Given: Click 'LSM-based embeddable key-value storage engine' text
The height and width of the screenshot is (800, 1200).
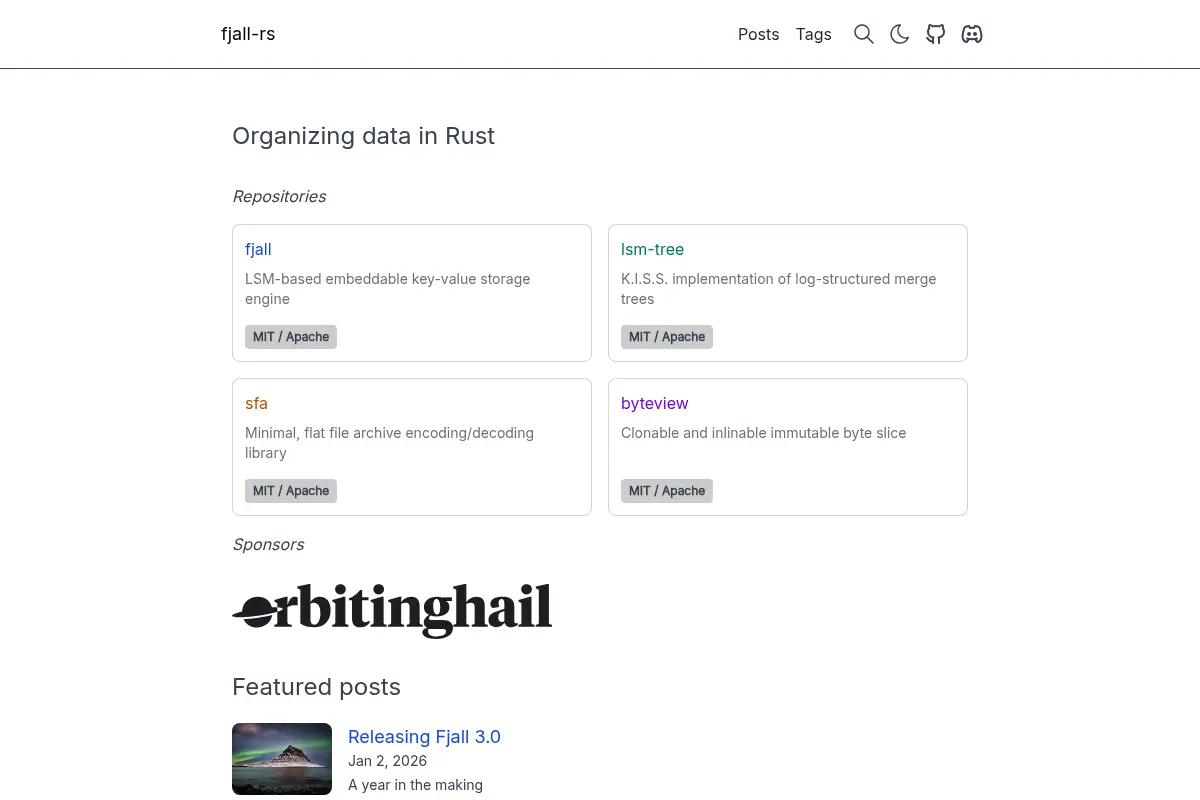Looking at the screenshot, I should tap(388, 289).
